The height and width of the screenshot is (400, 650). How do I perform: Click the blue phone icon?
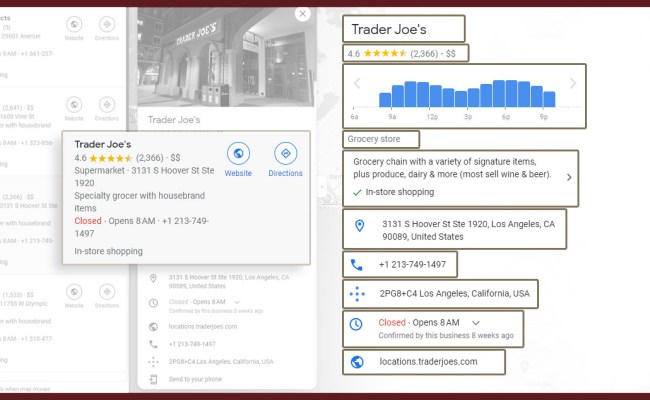pos(357,264)
